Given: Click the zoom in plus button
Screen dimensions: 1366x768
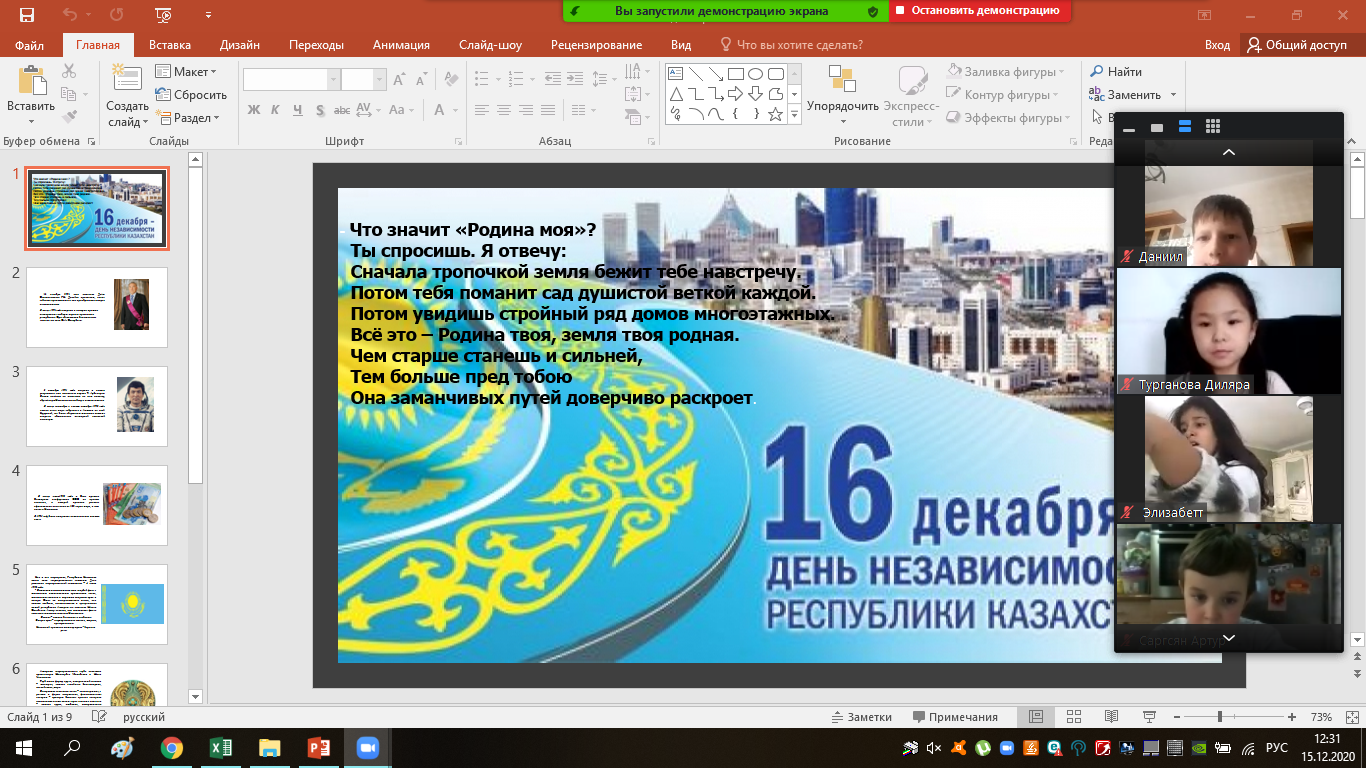Looking at the screenshot, I should [1292, 717].
